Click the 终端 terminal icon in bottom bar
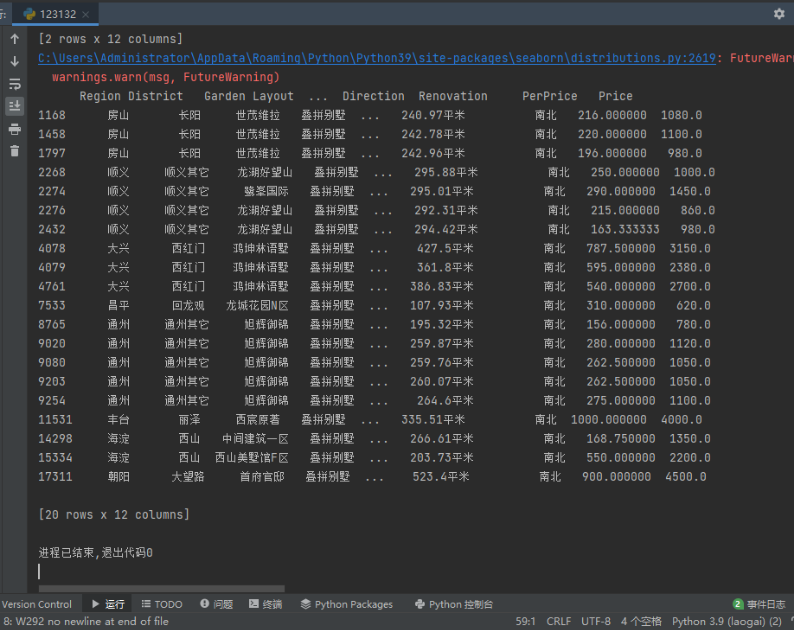The height and width of the screenshot is (630, 796). click(x=254, y=604)
